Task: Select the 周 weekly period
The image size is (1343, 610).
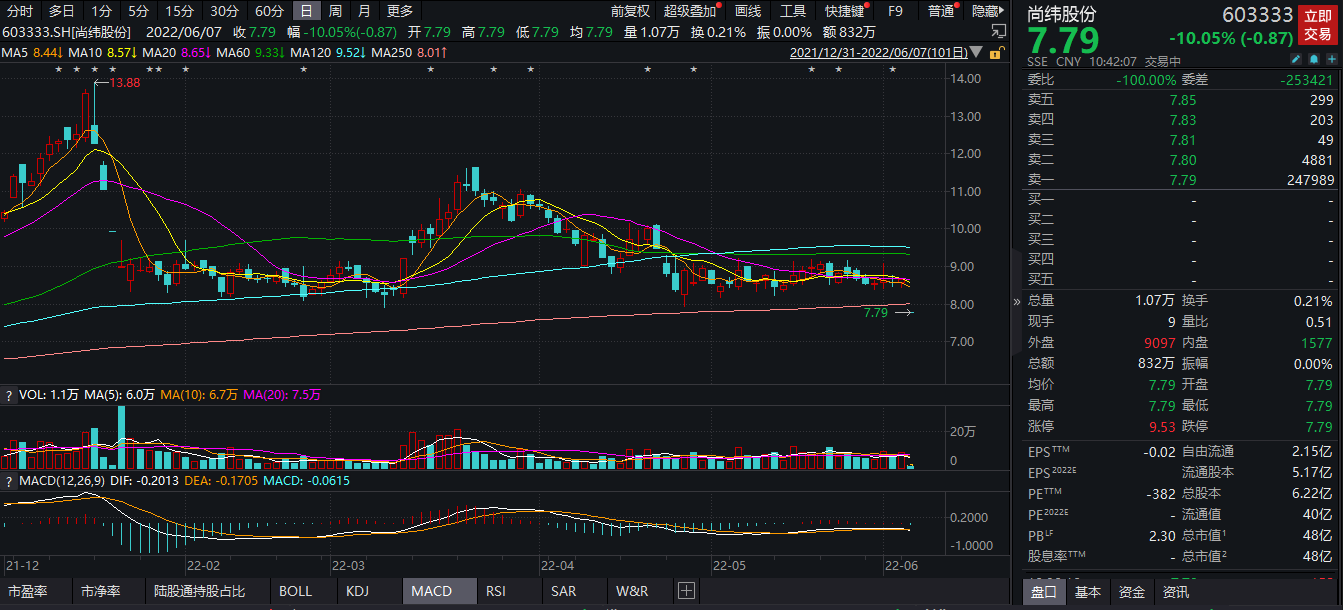Action: click(335, 11)
